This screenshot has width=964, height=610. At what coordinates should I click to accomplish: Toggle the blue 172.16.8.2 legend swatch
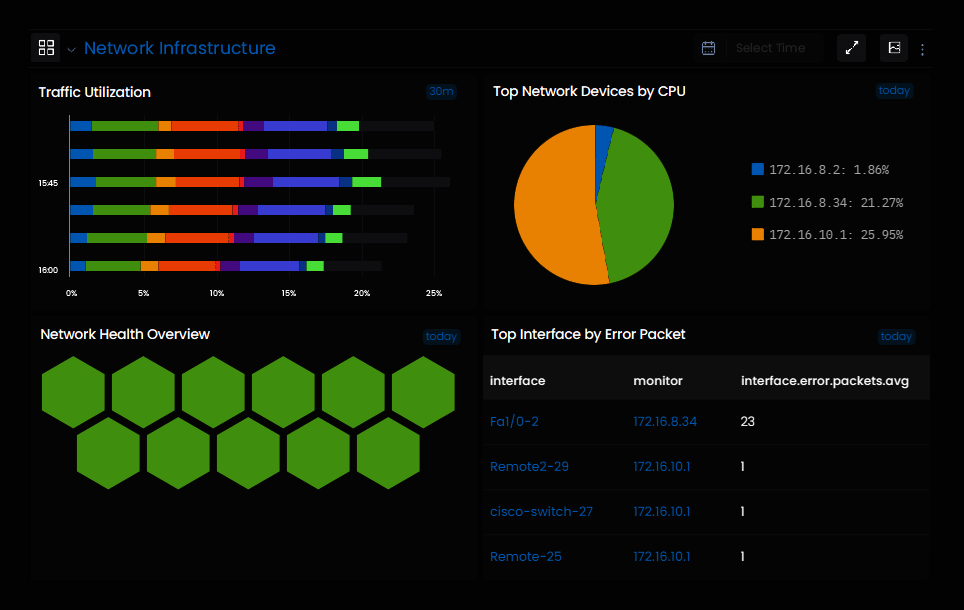[757, 169]
